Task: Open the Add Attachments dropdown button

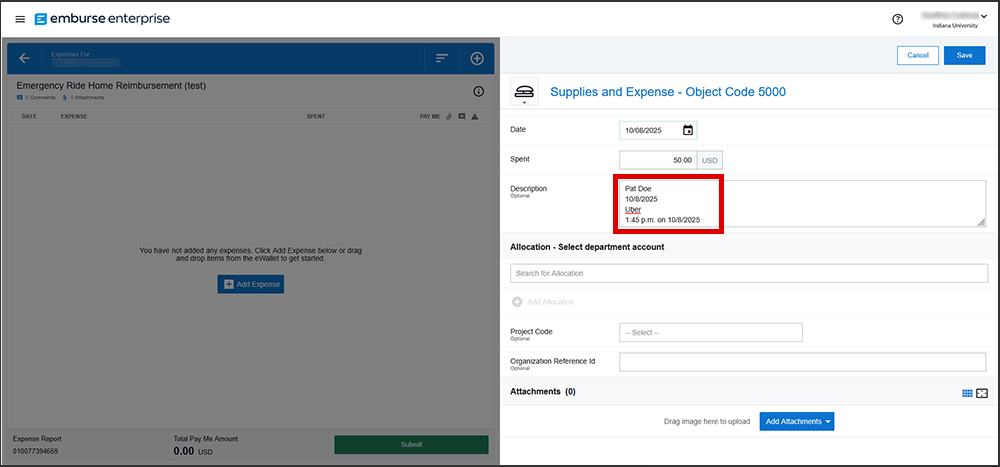Action: (x=796, y=422)
